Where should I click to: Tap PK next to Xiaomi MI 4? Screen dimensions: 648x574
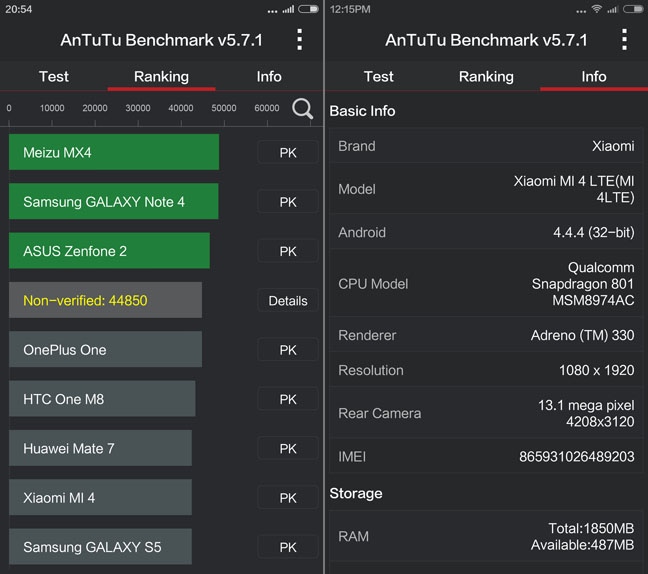coord(288,498)
